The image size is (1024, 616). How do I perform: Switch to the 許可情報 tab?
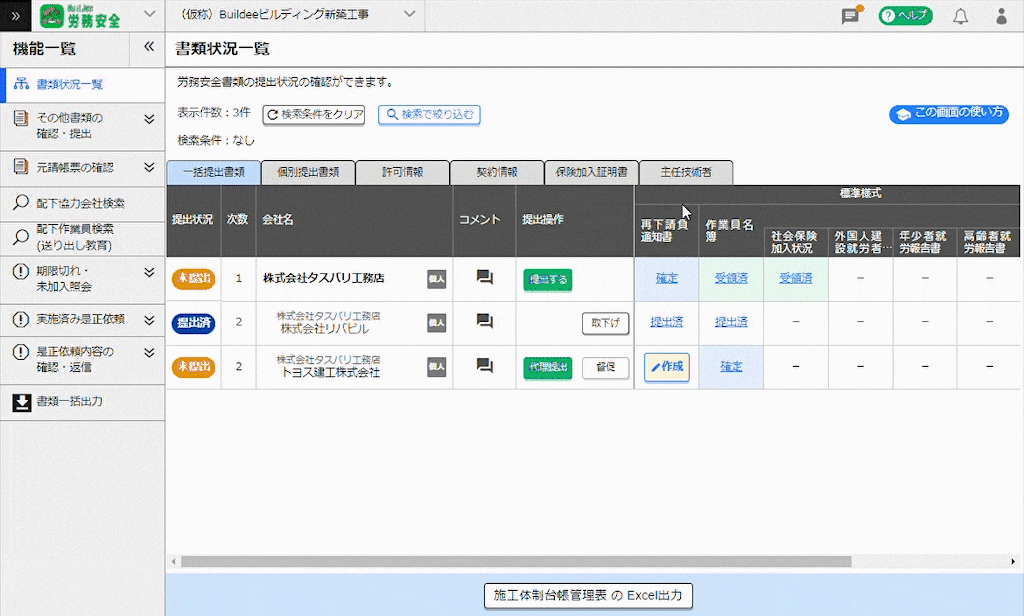coord(403,172)
